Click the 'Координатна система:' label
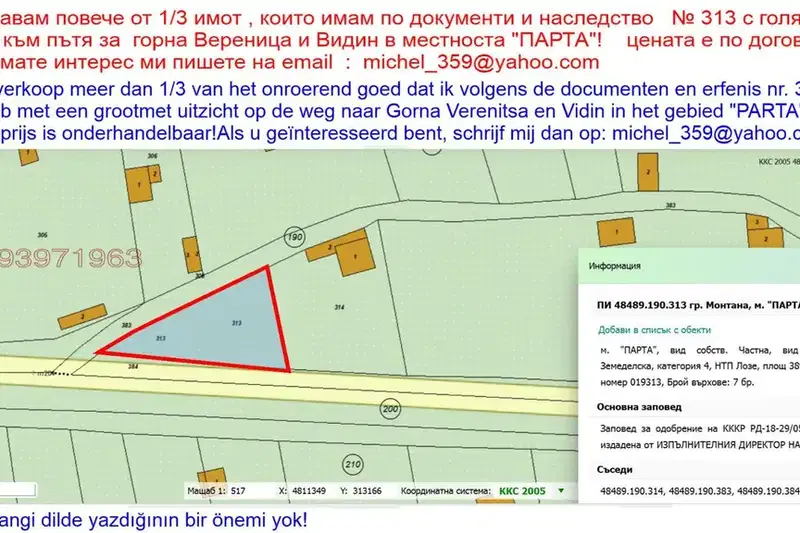This screenshot has height=533, width=800. [x=445, y=491]
